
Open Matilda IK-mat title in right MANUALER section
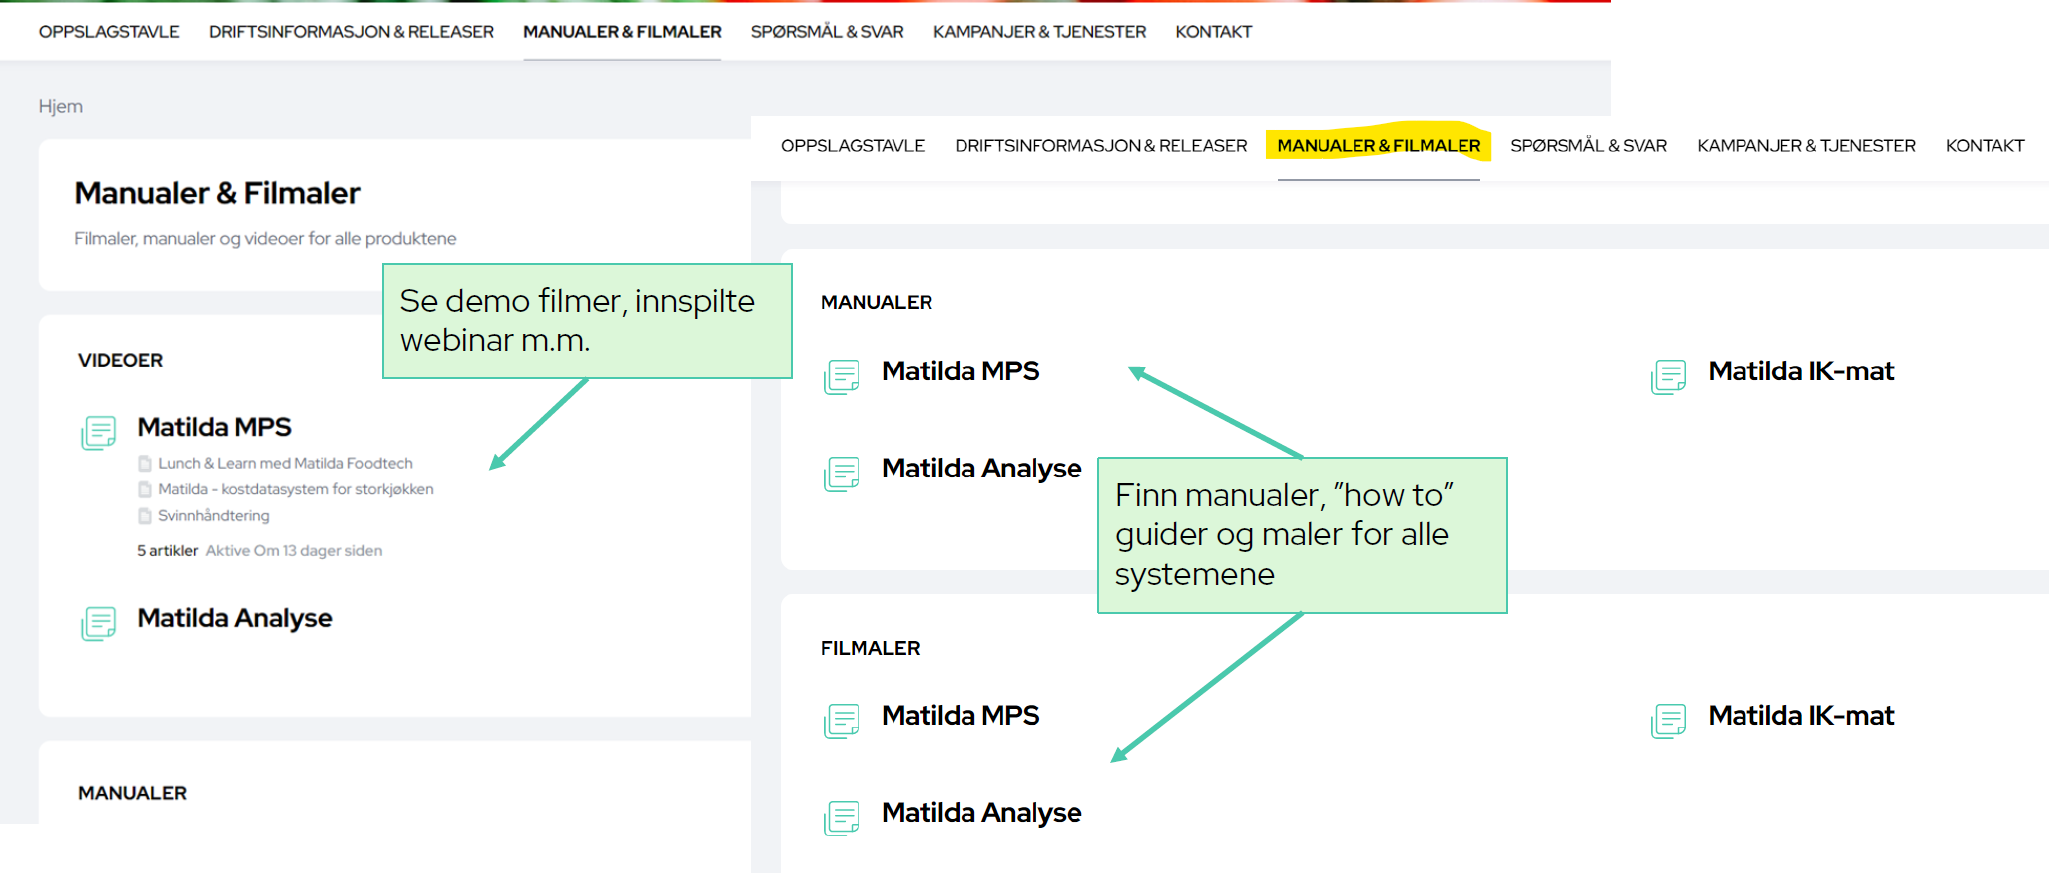click(x=1801, y=371)
